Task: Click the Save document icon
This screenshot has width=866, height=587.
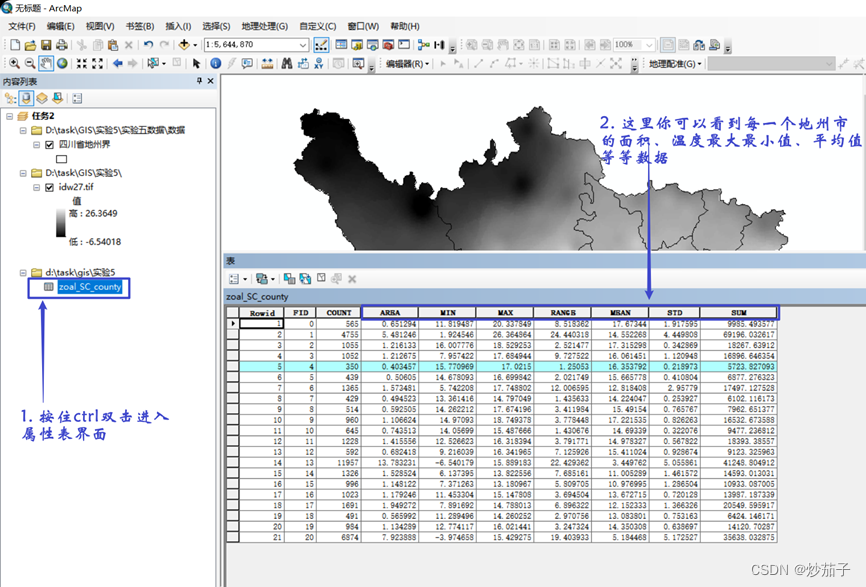Action: pyautogui.click(x=46, y=45)
